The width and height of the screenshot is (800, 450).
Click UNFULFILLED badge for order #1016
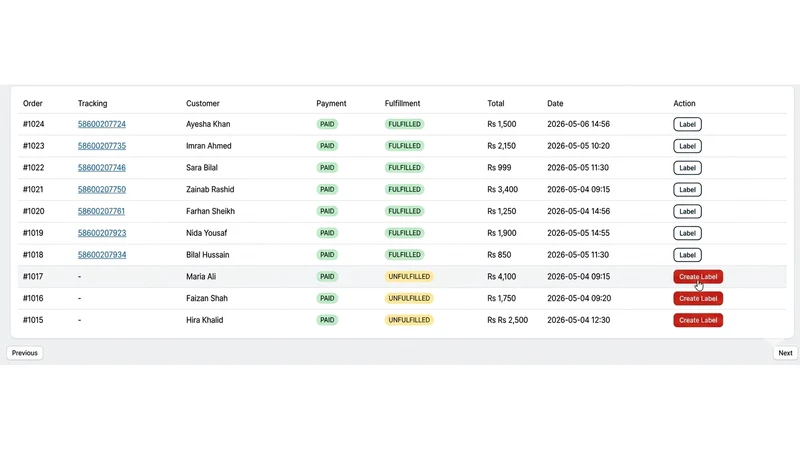409,298
